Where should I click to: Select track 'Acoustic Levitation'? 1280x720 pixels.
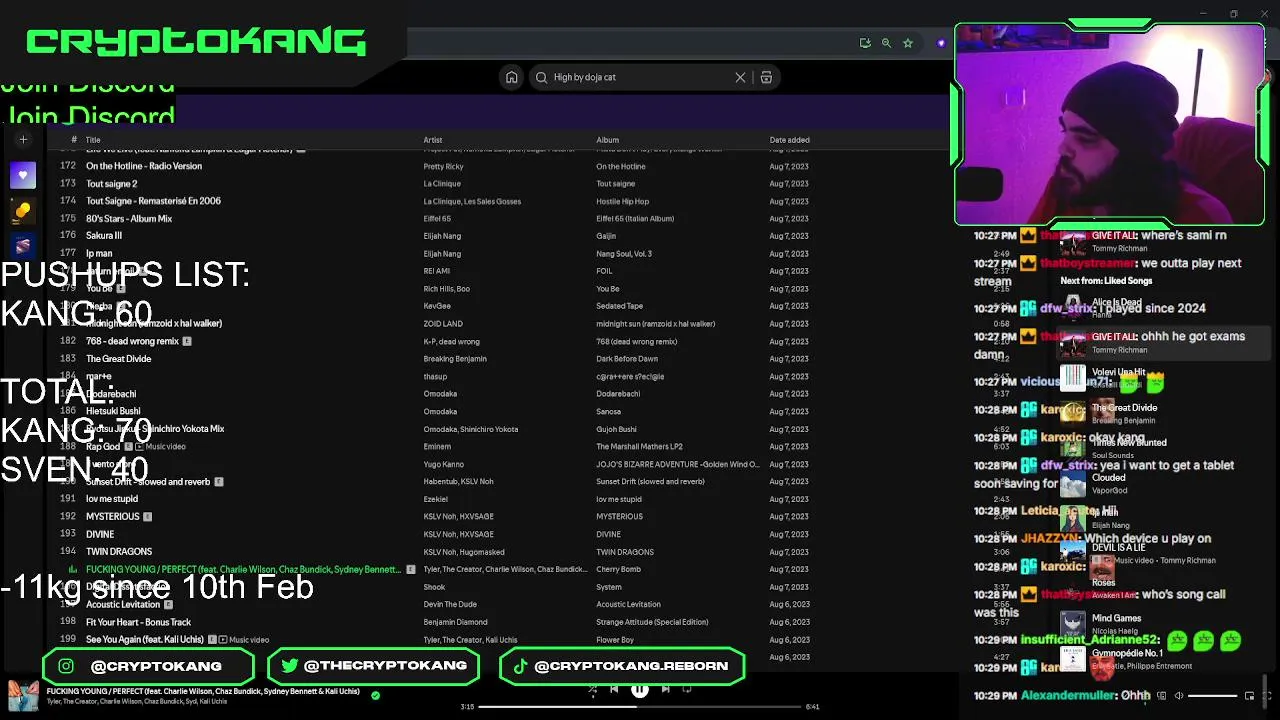tap(123, 605)
